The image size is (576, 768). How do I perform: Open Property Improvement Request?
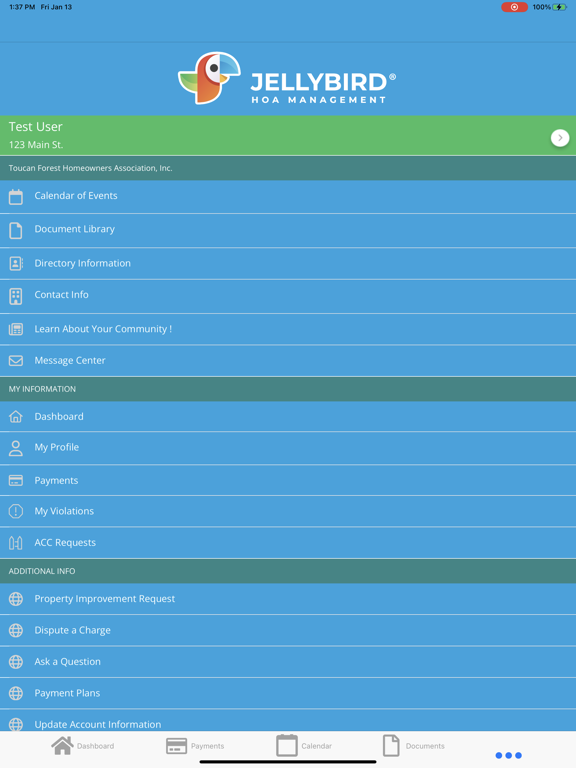tap(288, 599)
